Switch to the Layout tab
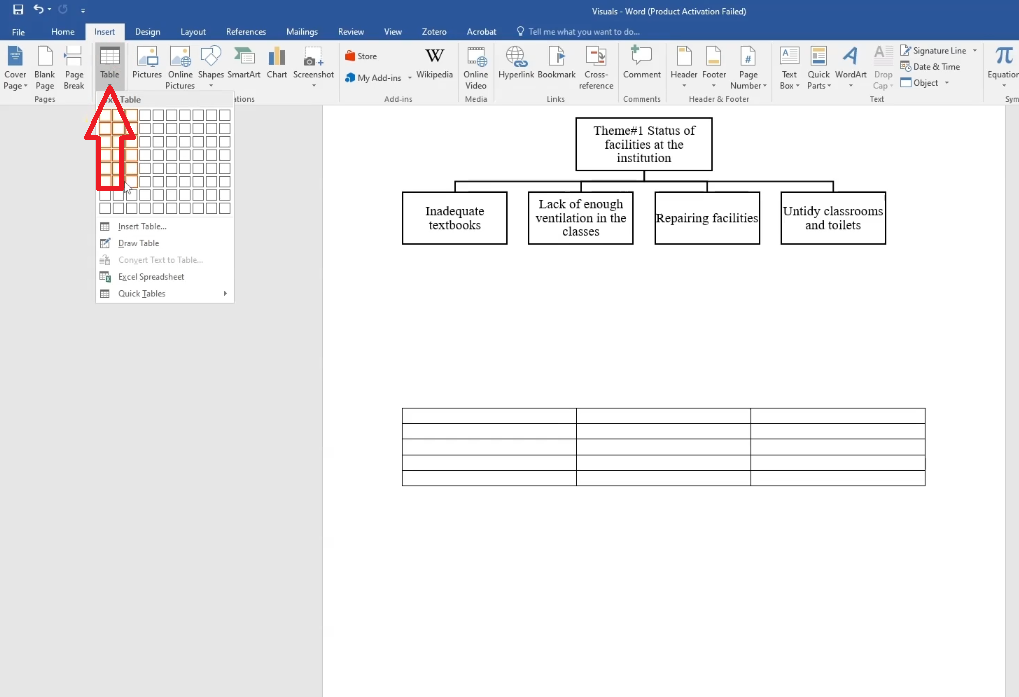Screen dimensions: 1019x697 click(193, 32)
